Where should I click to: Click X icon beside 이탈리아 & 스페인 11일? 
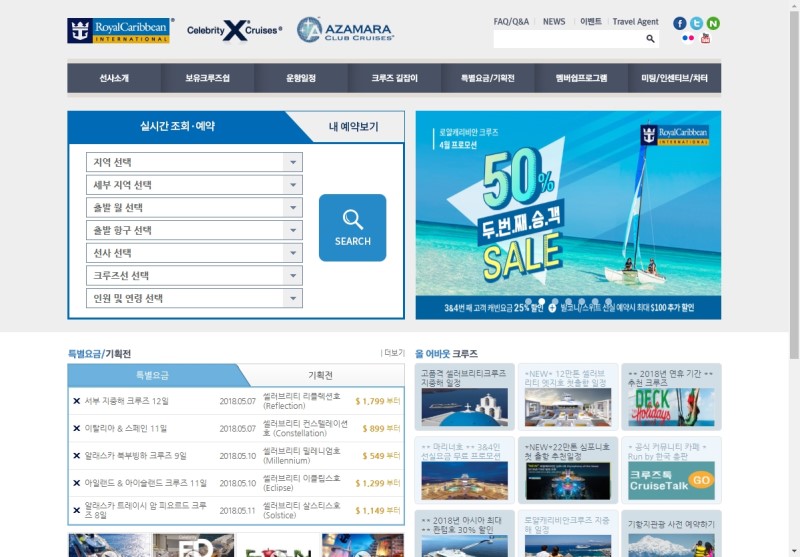[77, 428]
